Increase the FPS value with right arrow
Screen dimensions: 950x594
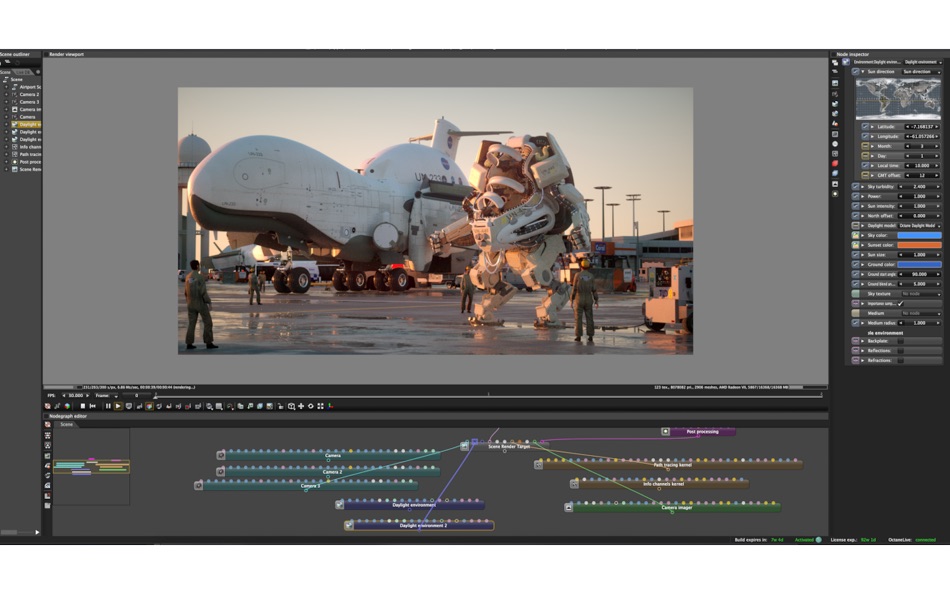click(x=87, y=396)
